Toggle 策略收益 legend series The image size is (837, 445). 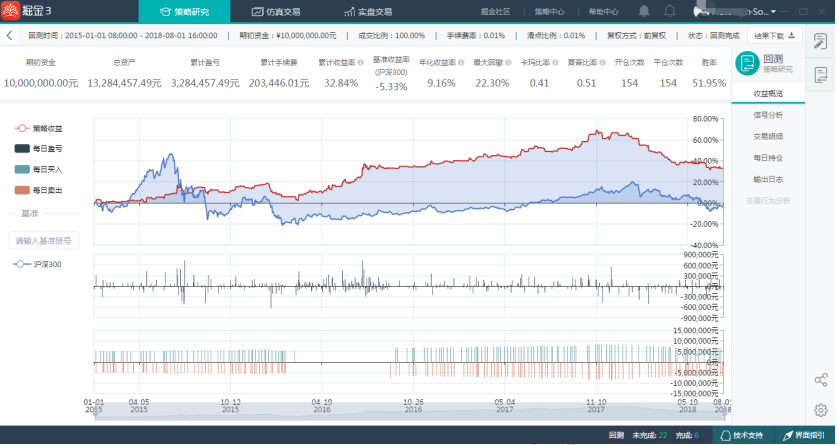38,128
